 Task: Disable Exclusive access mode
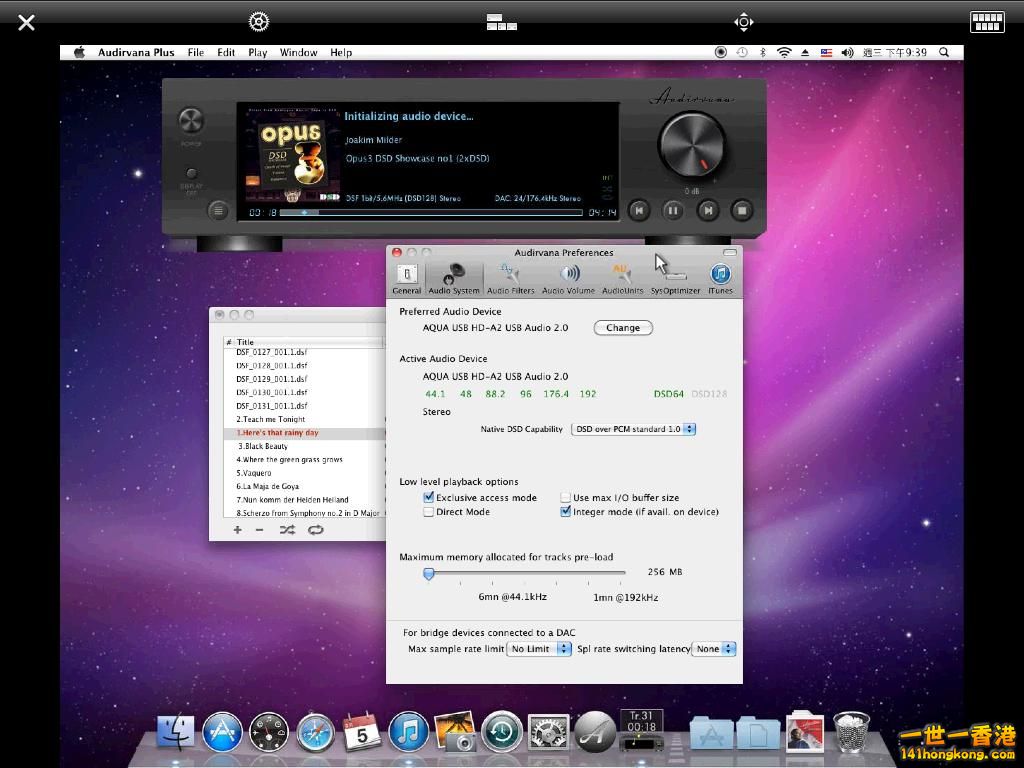pyautogui.click(x=429, y=497)
